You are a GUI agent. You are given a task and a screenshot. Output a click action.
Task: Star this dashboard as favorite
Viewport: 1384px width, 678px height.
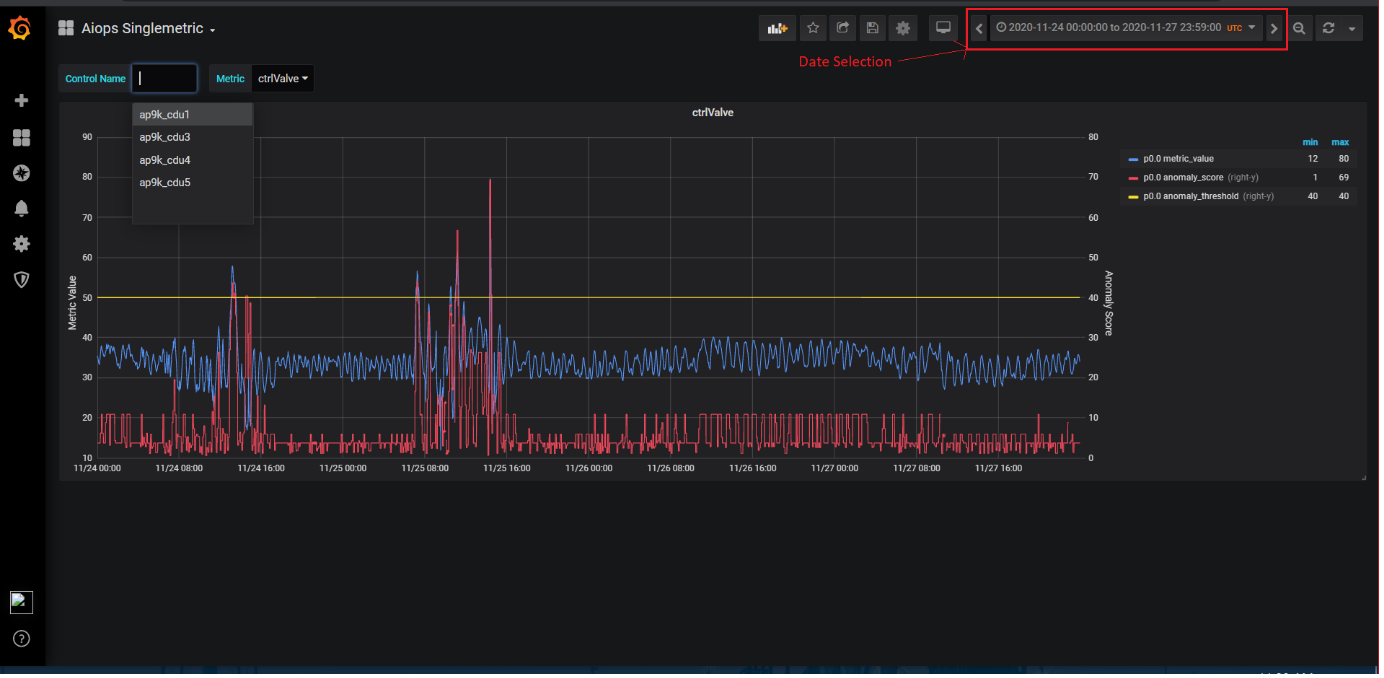point(813,29)
